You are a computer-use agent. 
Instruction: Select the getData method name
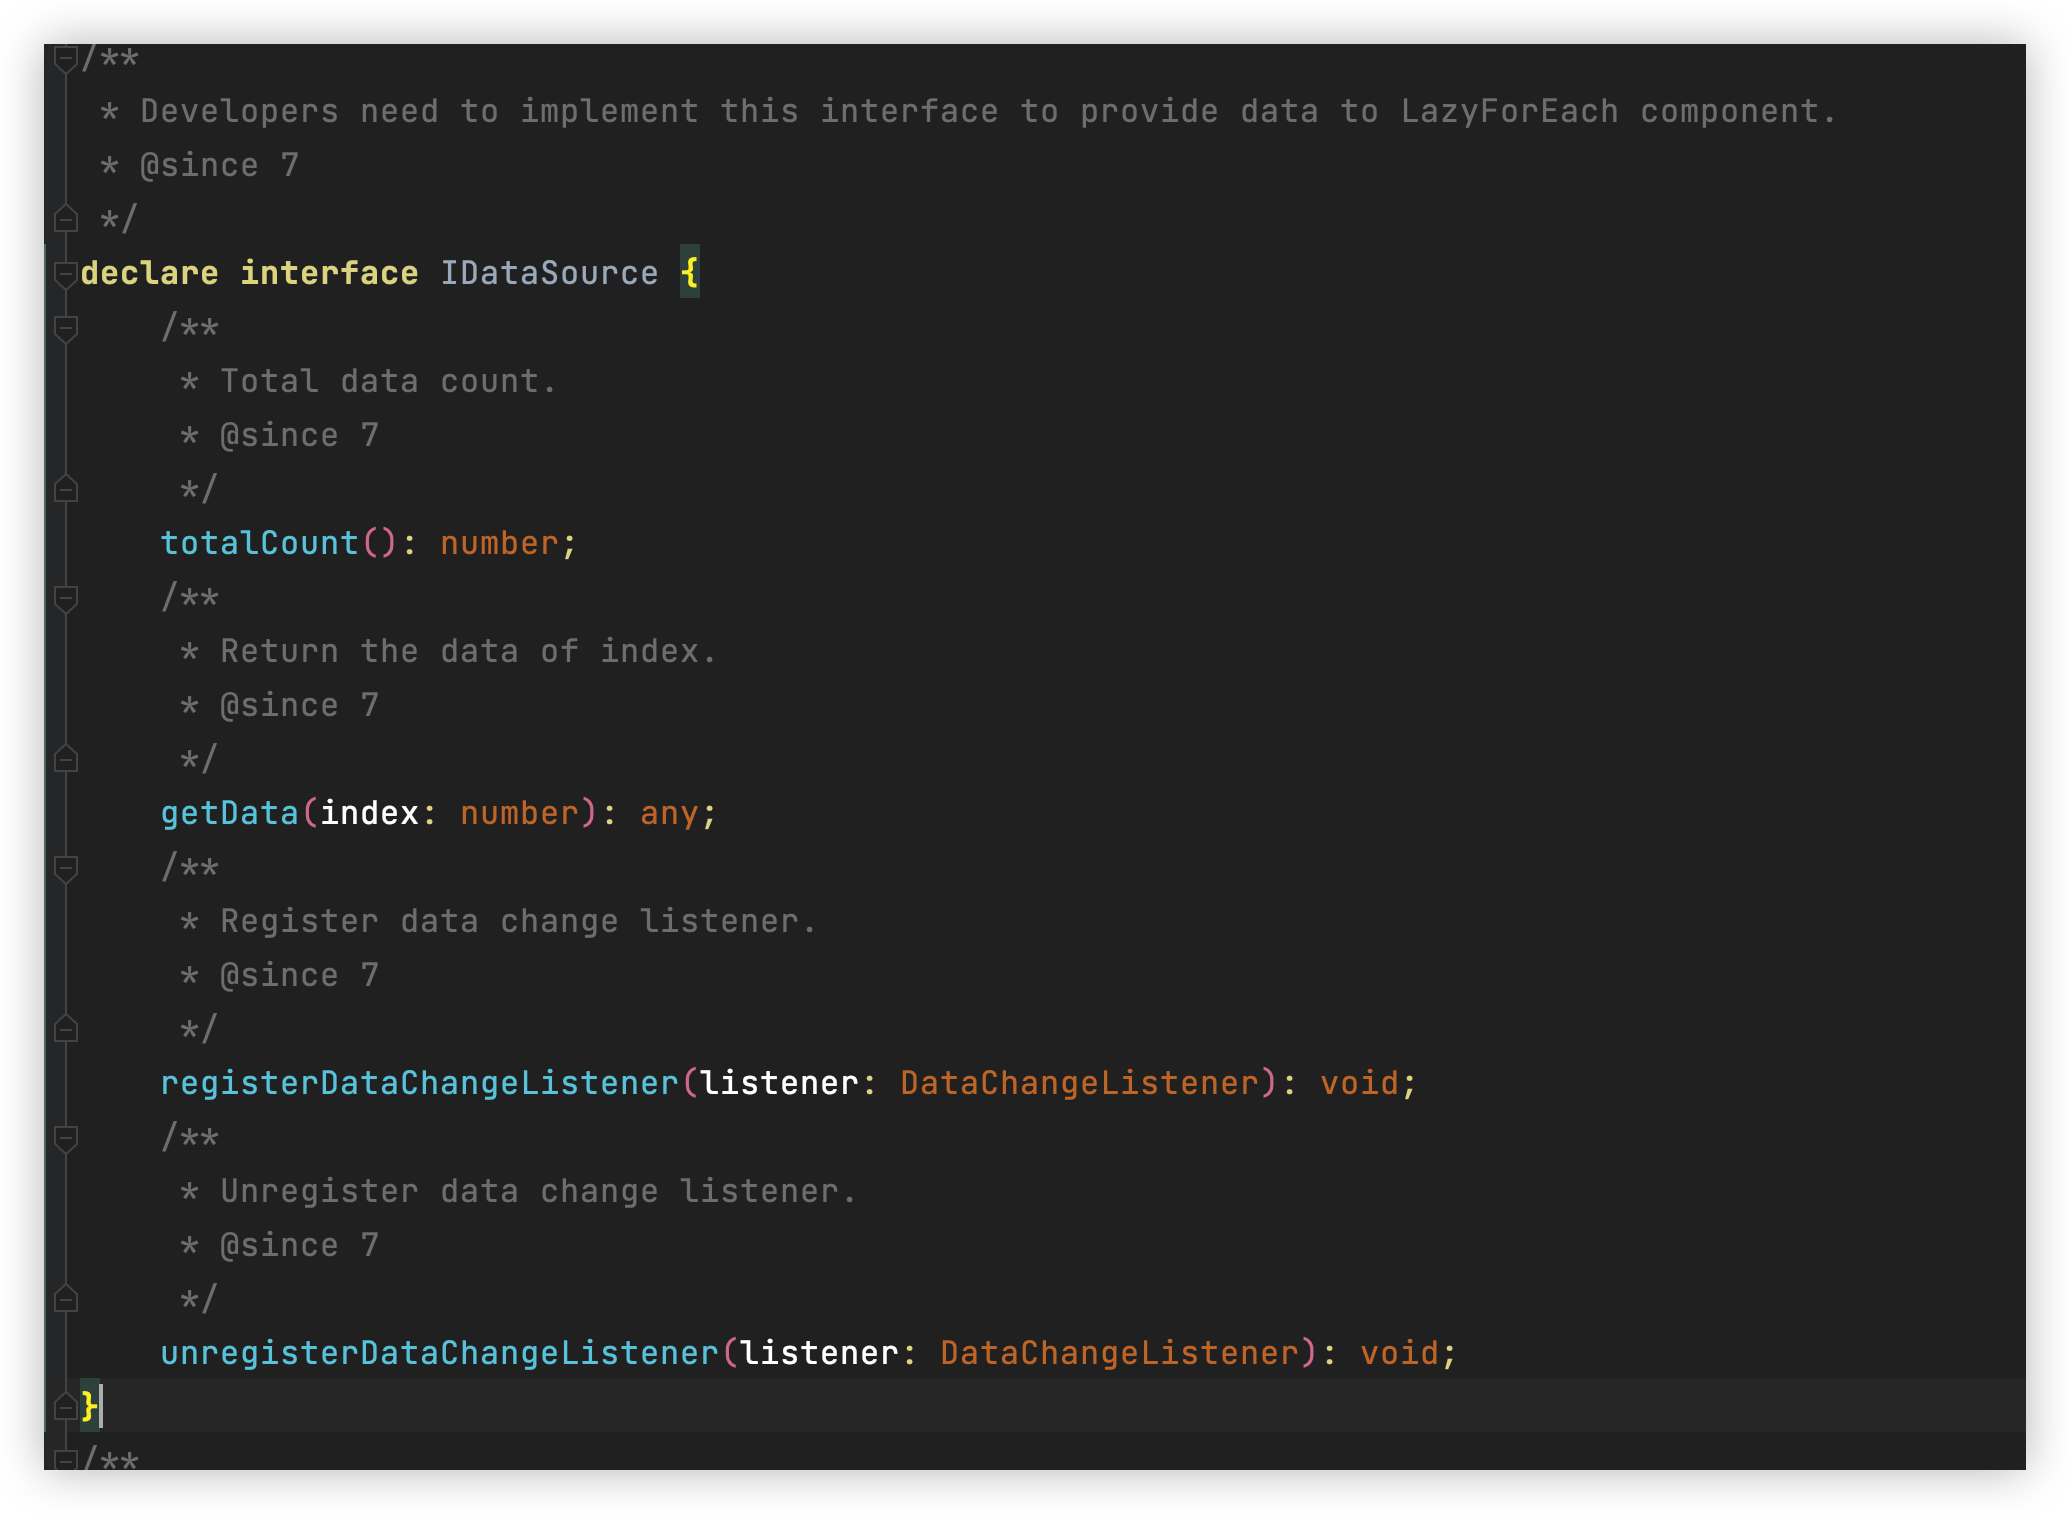[x=232, y=812]
